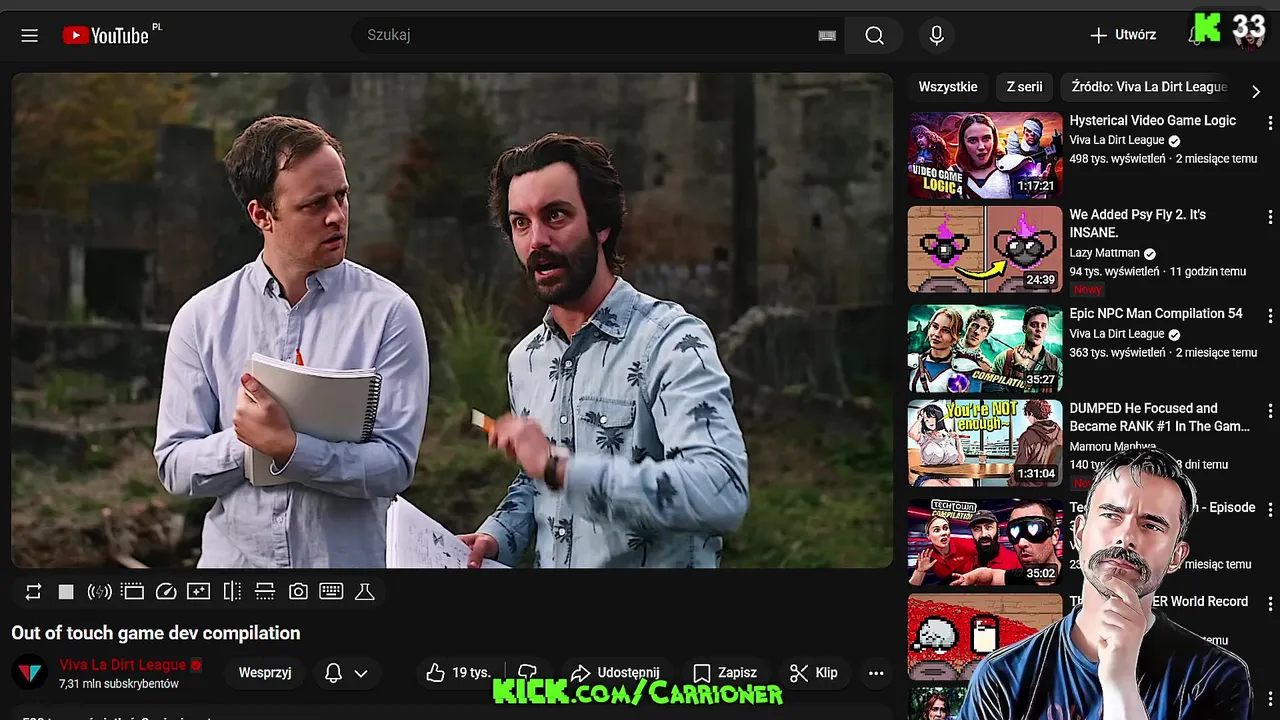Open the YouTube hamburger guide menu
Image resolution: width=1280 pixels, height=720 pixels.
point(29,35)
